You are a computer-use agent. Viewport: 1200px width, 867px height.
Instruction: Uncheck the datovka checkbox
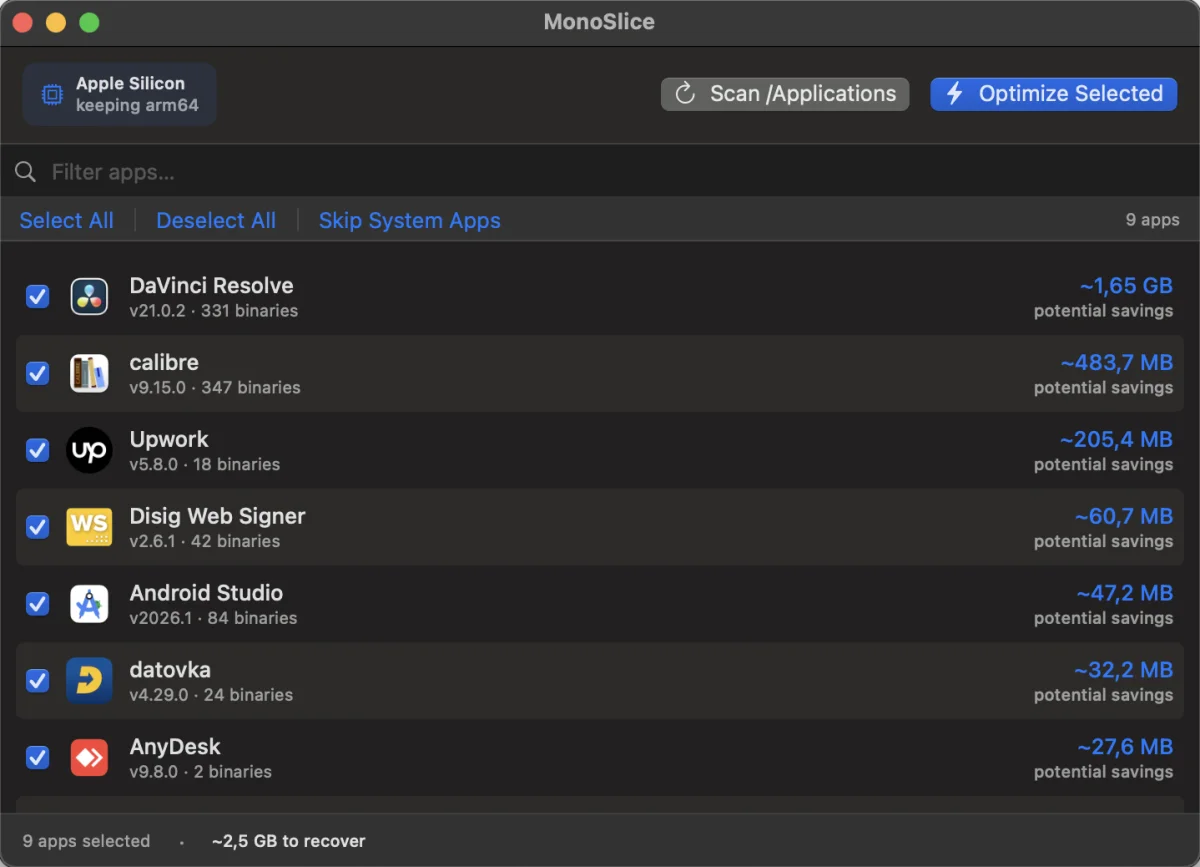pos(37,681)
